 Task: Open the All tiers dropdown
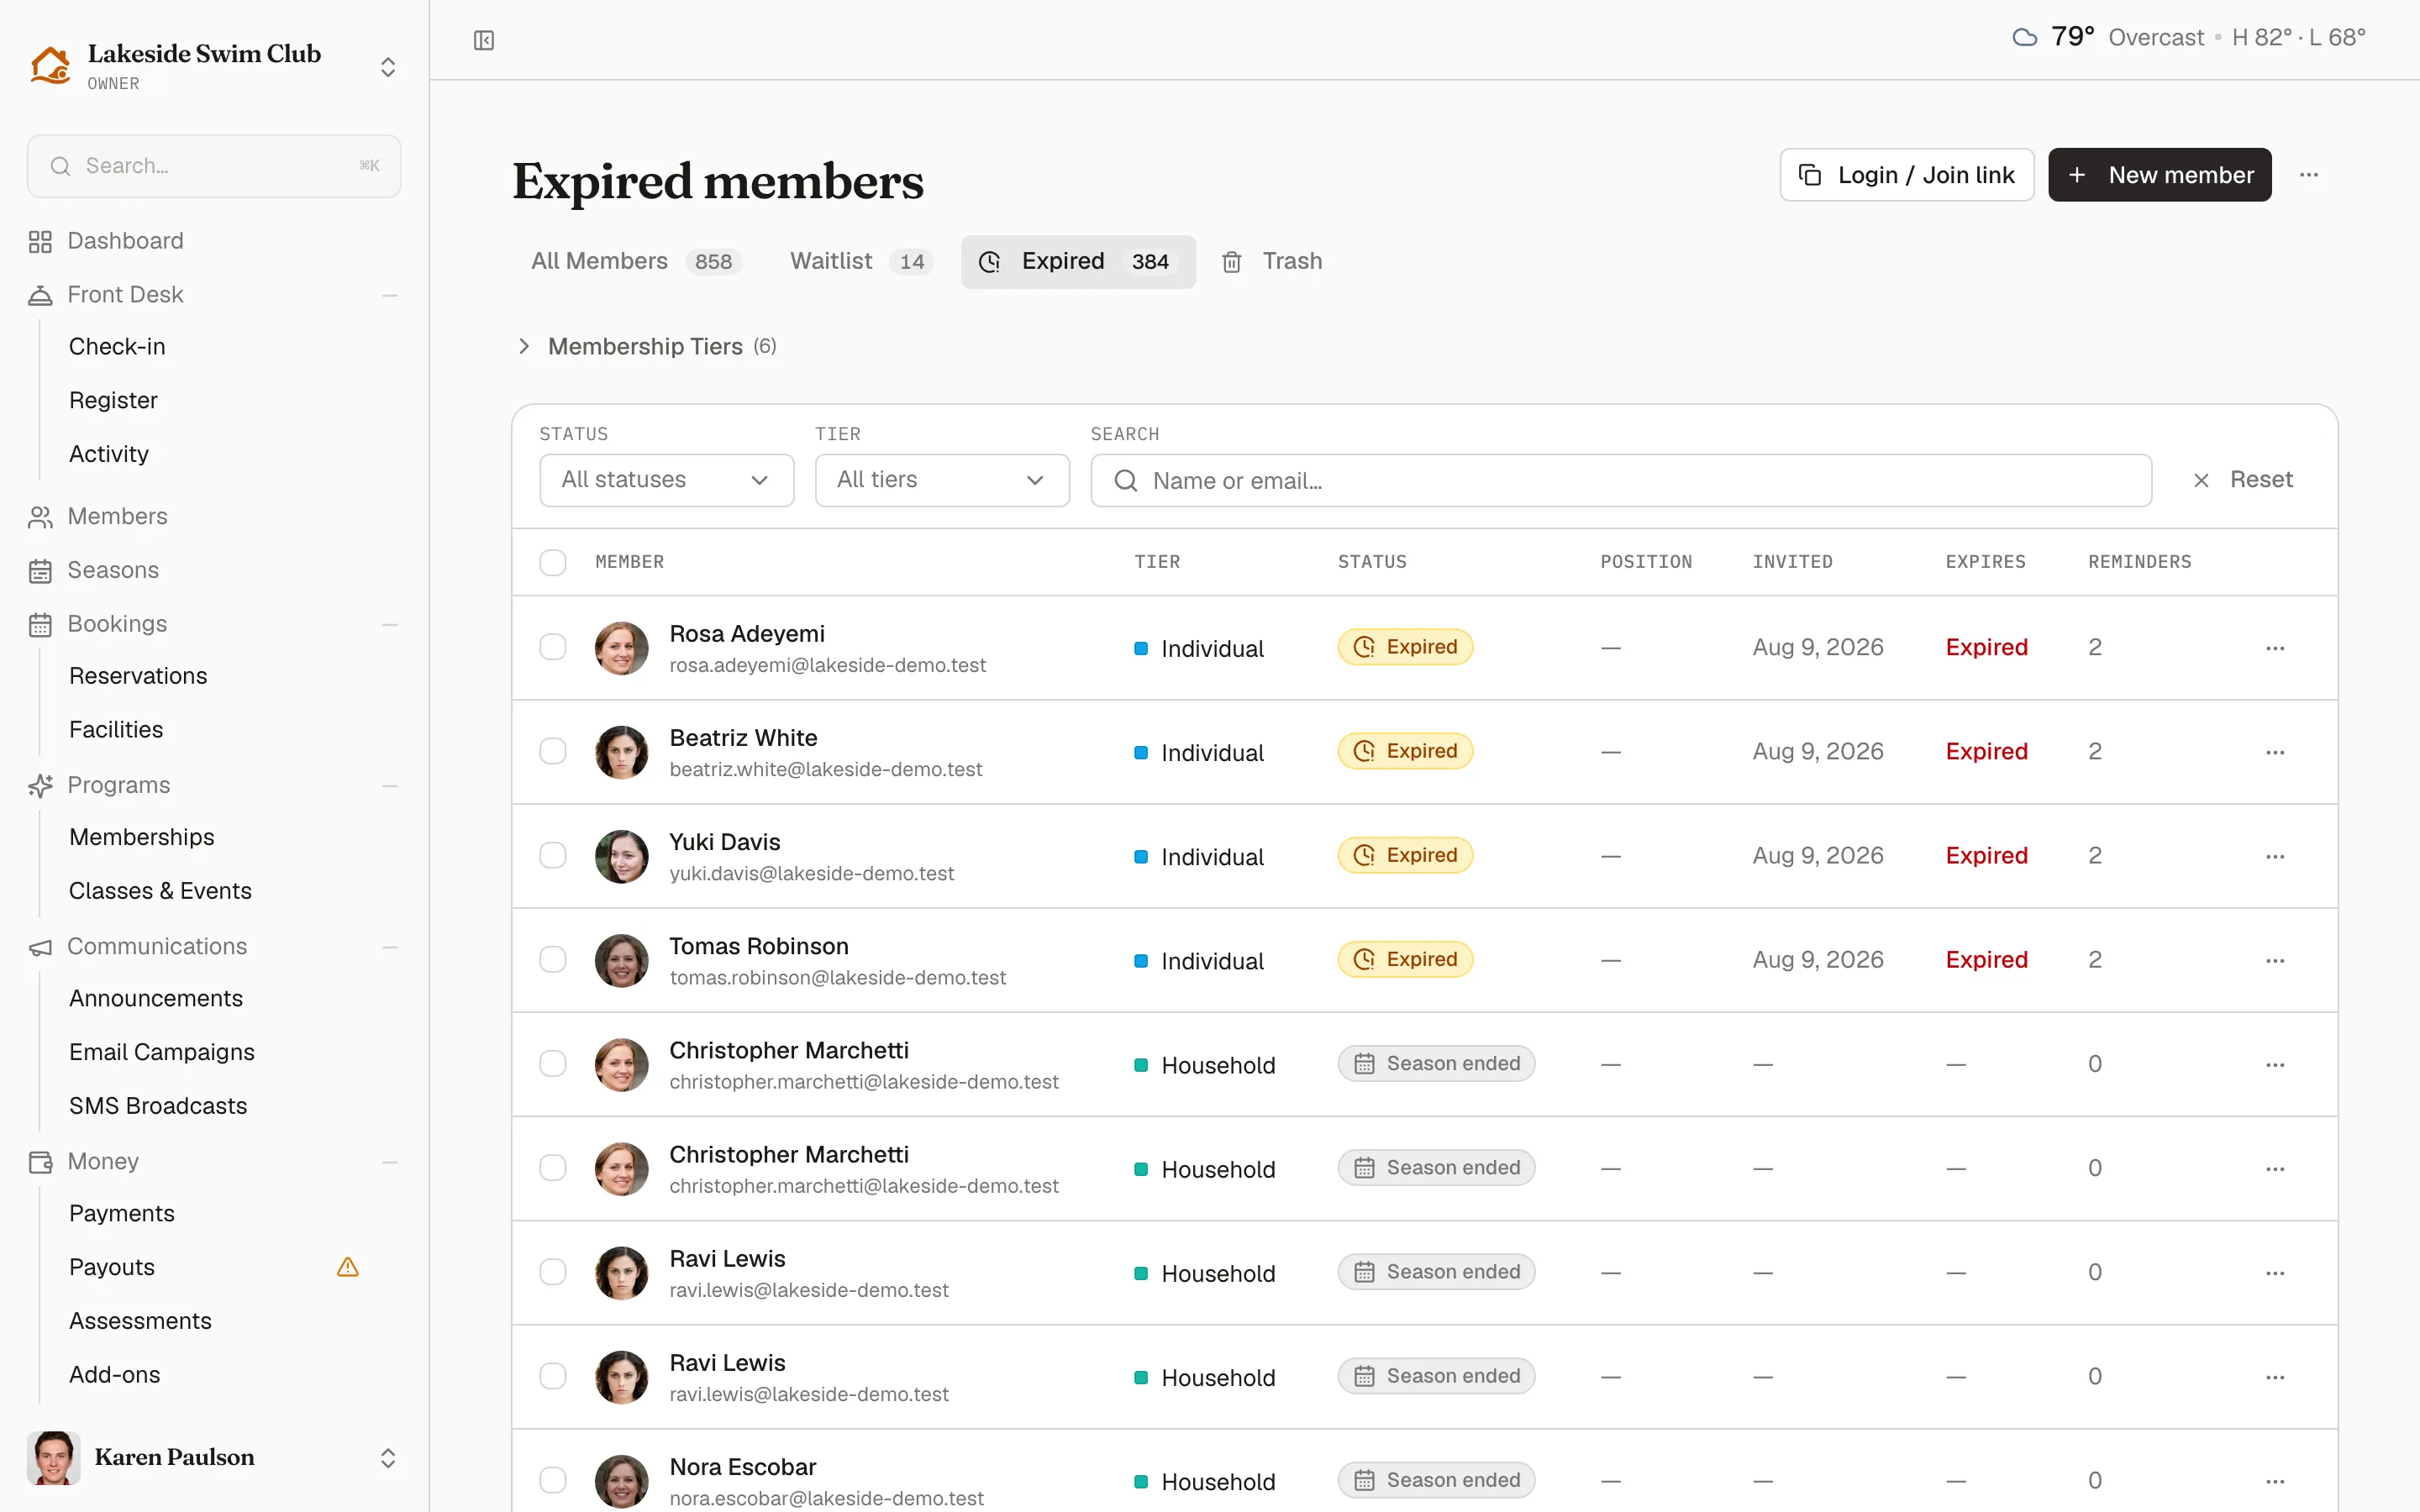coord(942,480)
